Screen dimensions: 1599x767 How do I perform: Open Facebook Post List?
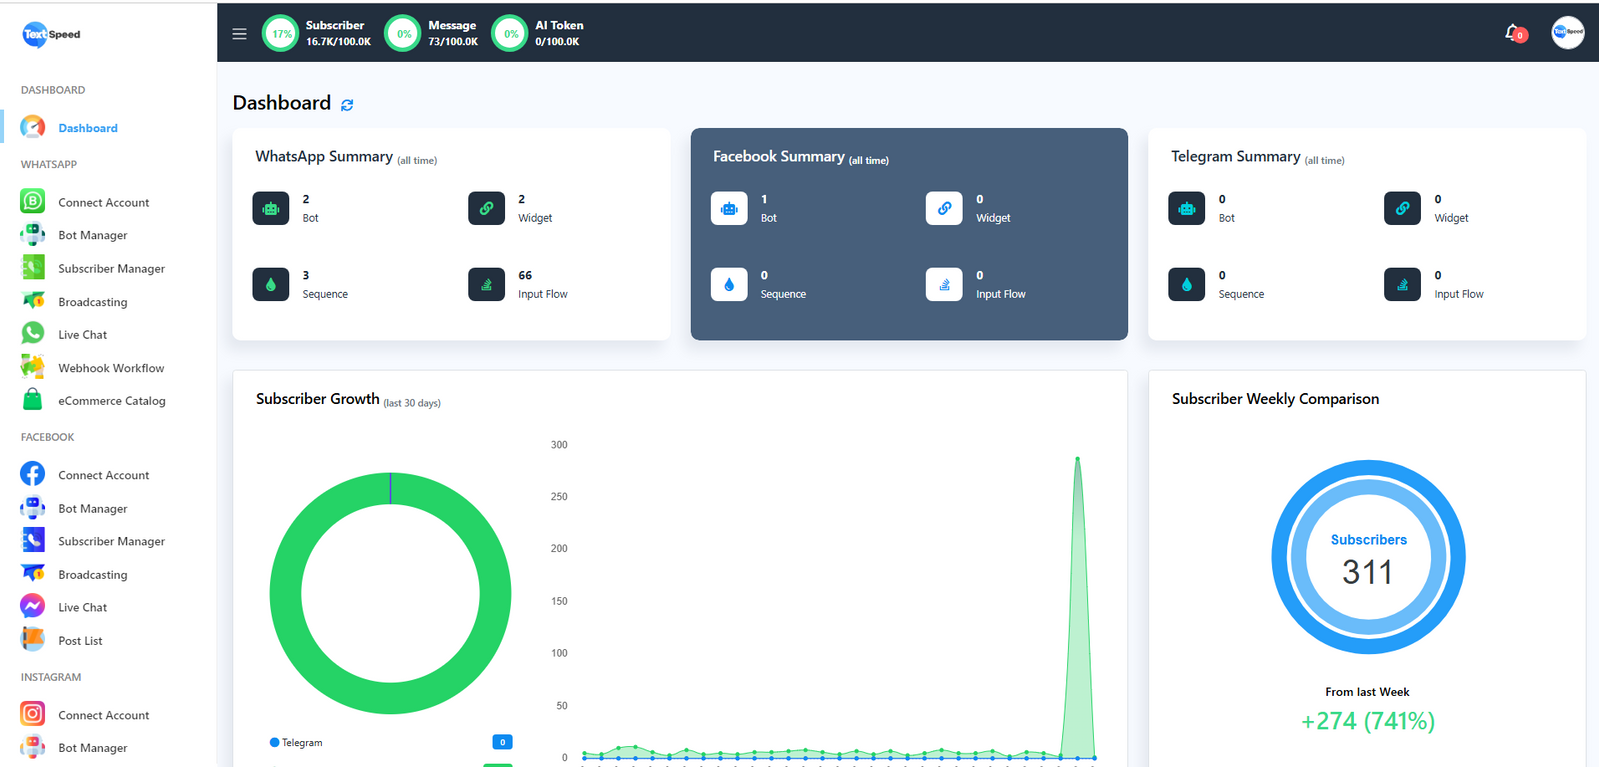click(x=80, y=641)
